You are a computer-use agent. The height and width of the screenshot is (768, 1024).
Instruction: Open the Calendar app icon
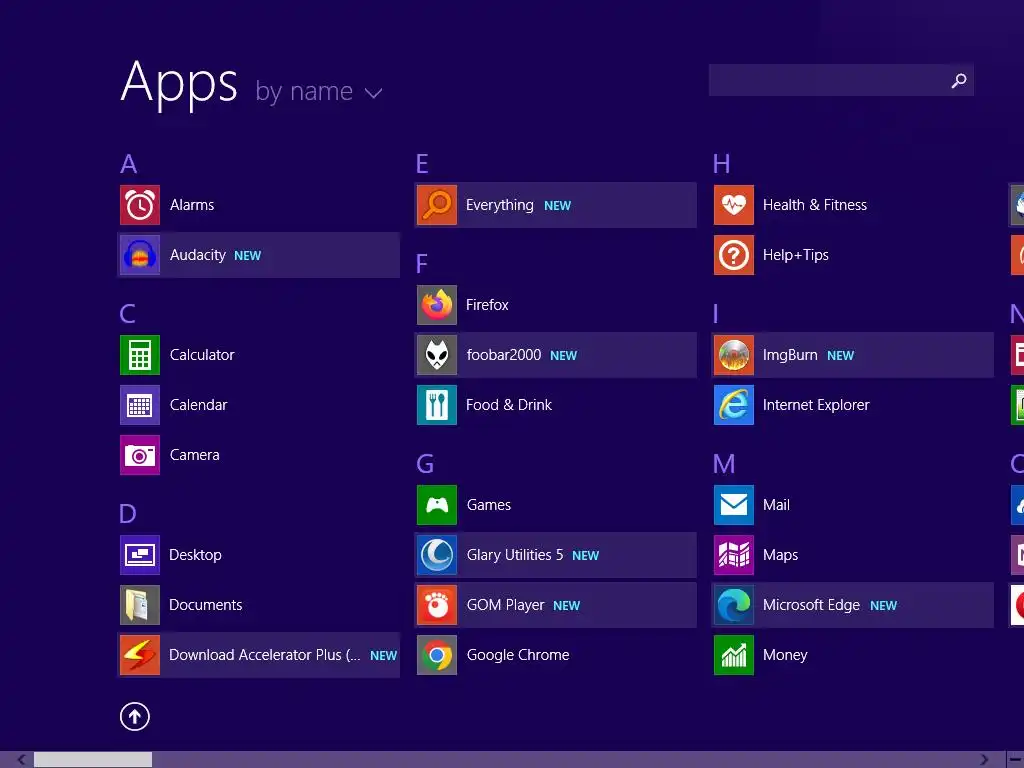pyautogui.click(x=140, y=405)
